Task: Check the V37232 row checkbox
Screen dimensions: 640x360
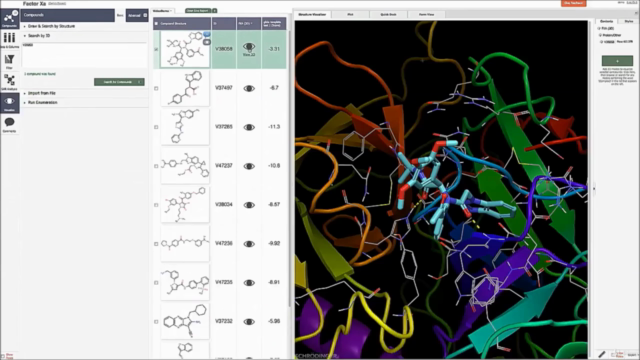Action: 156,322
